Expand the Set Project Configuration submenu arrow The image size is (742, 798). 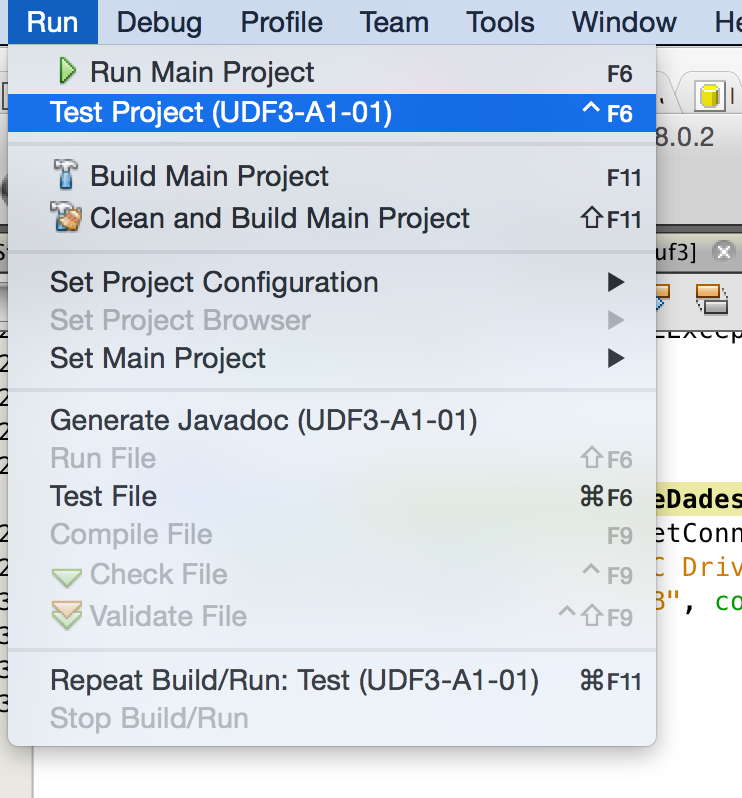tap(616, 282)
